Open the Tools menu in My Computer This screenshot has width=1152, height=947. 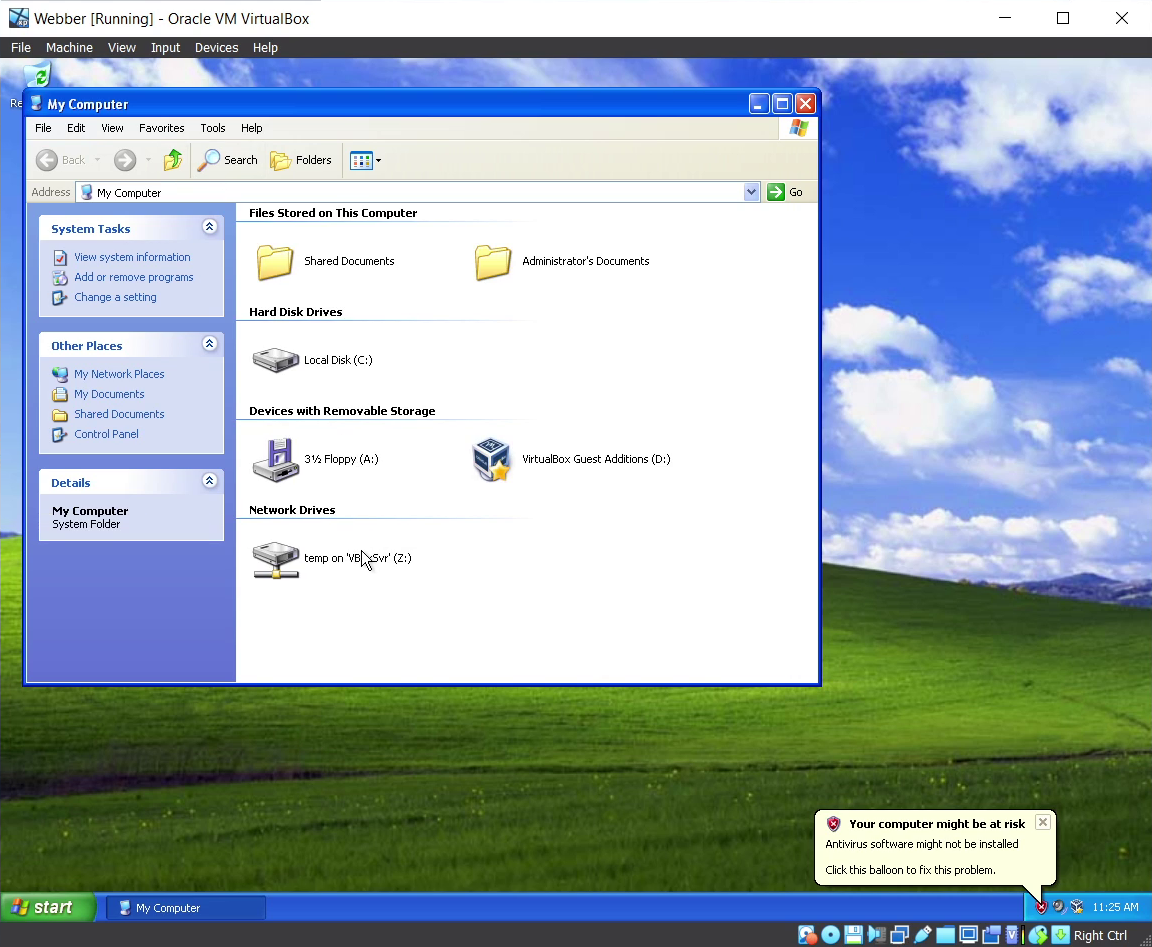pyautogui.click(x=212, y=128)
